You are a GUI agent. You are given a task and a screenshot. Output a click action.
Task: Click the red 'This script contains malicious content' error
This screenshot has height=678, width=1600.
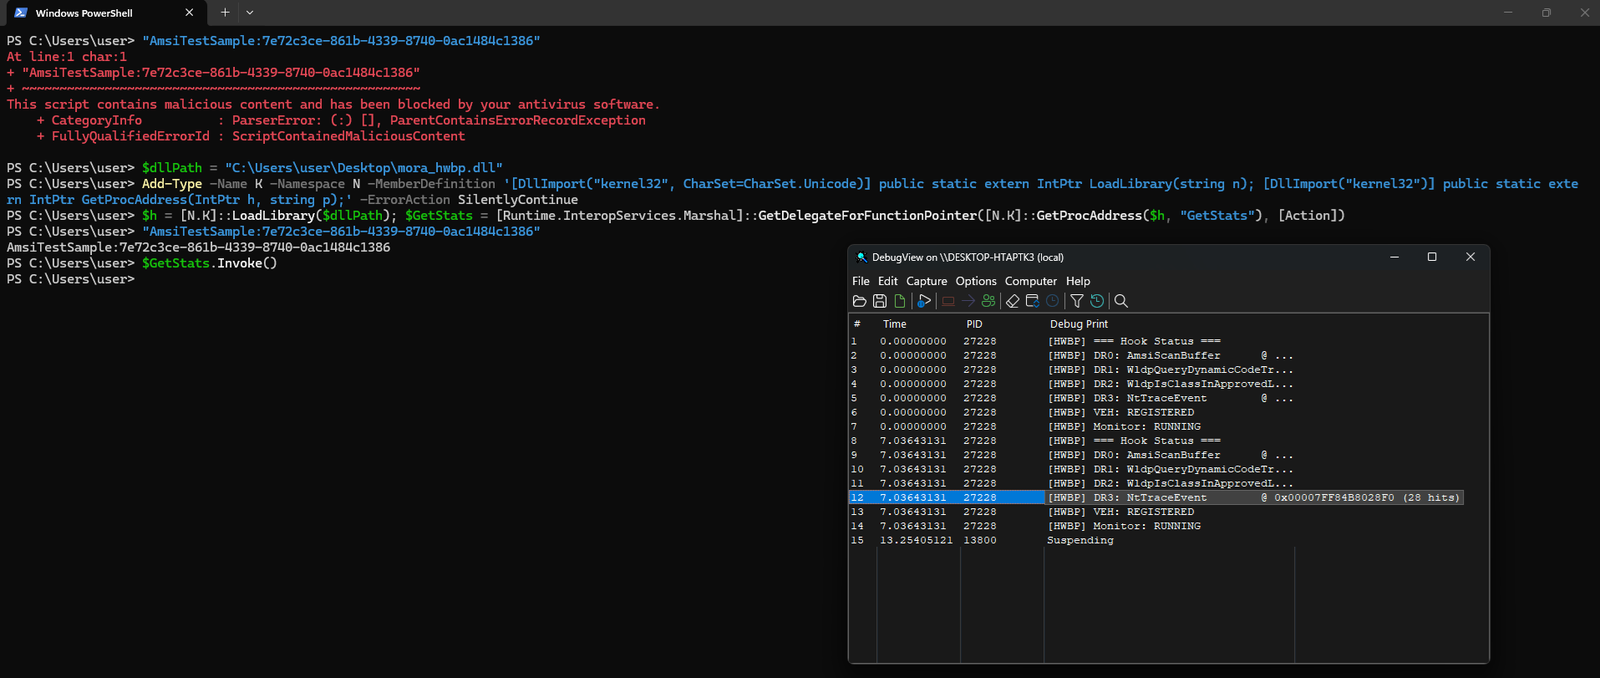[x=333, y=104]
